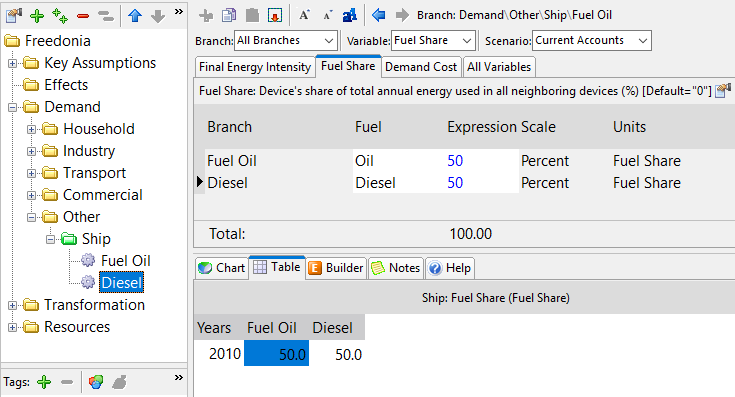Go forward with grey right arrow
Screen dimensions: 735x397
tap(402, 15)
